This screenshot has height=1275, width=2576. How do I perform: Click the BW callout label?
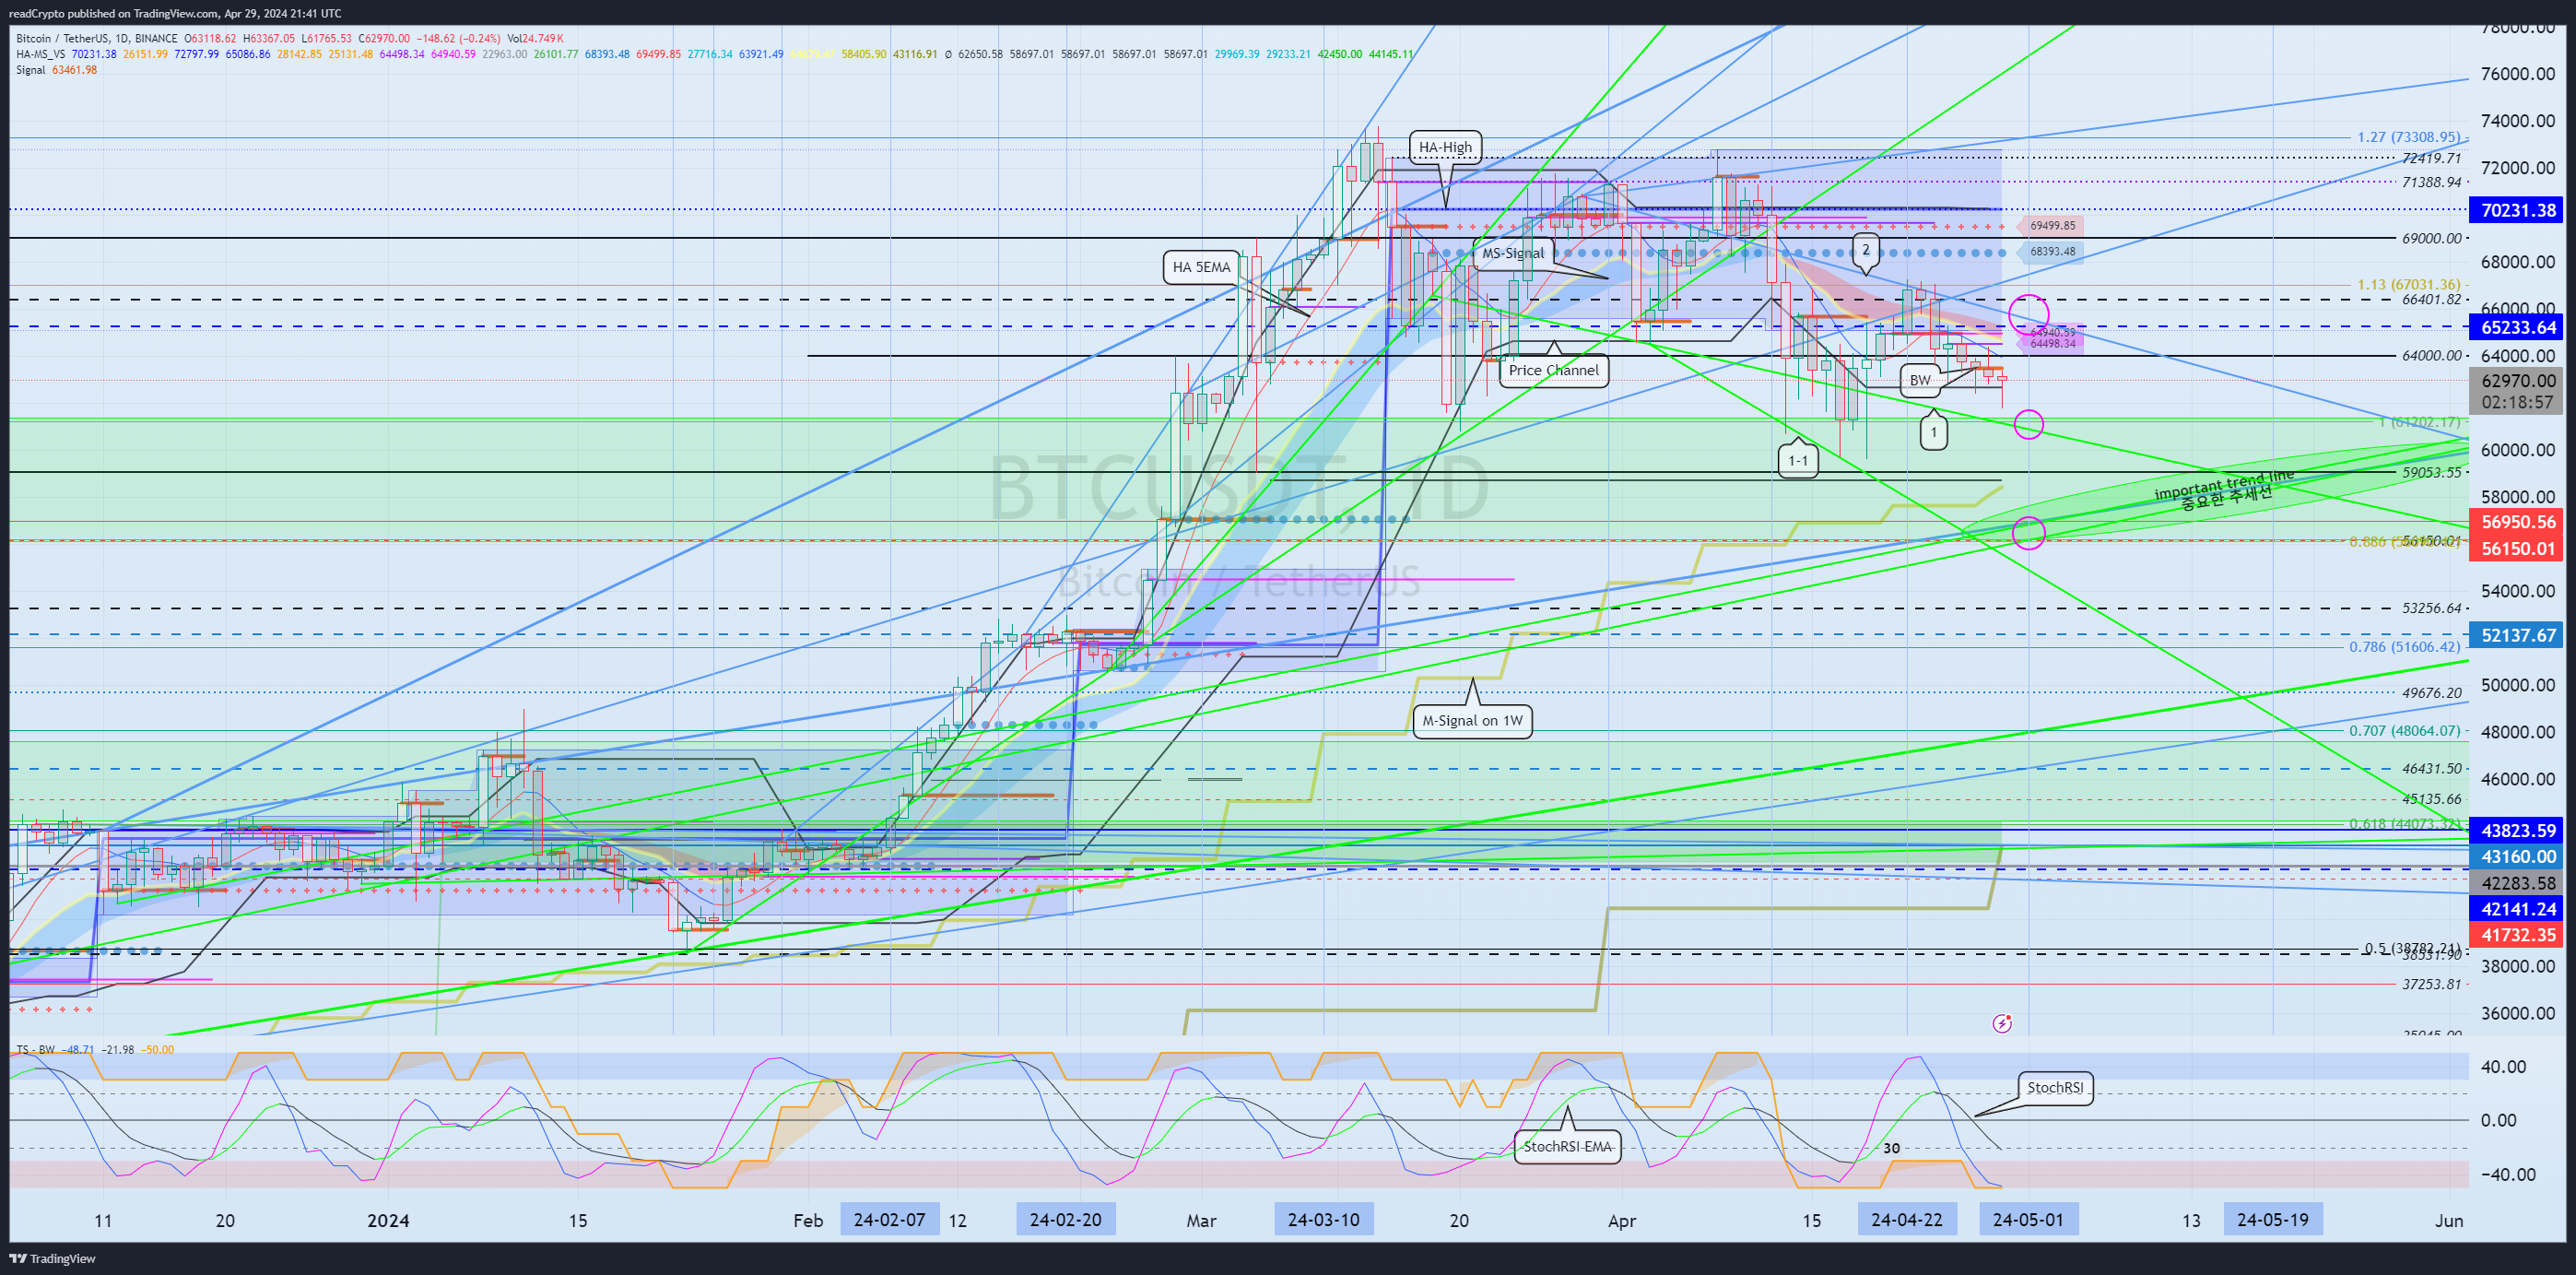1920,380
